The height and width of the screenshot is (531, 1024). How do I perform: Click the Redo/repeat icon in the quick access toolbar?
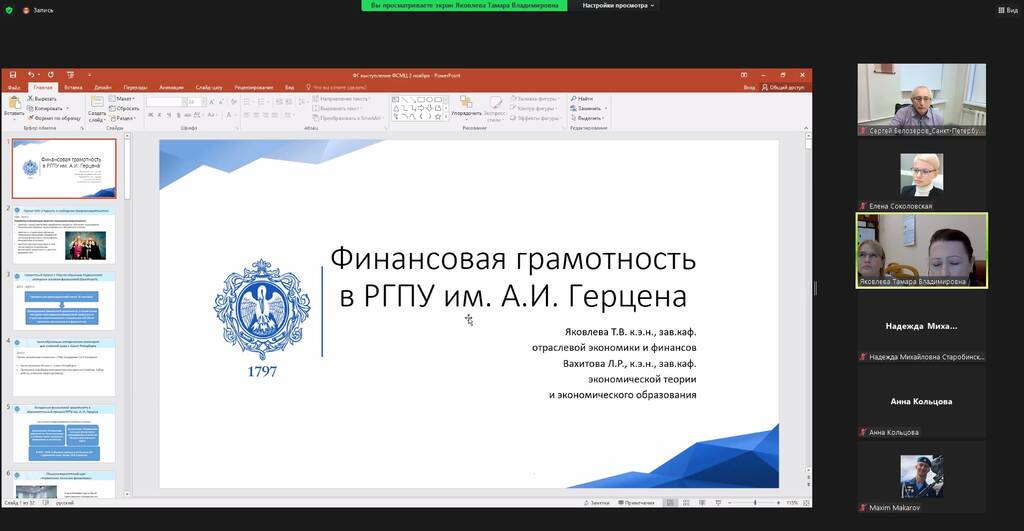(50, 75)
